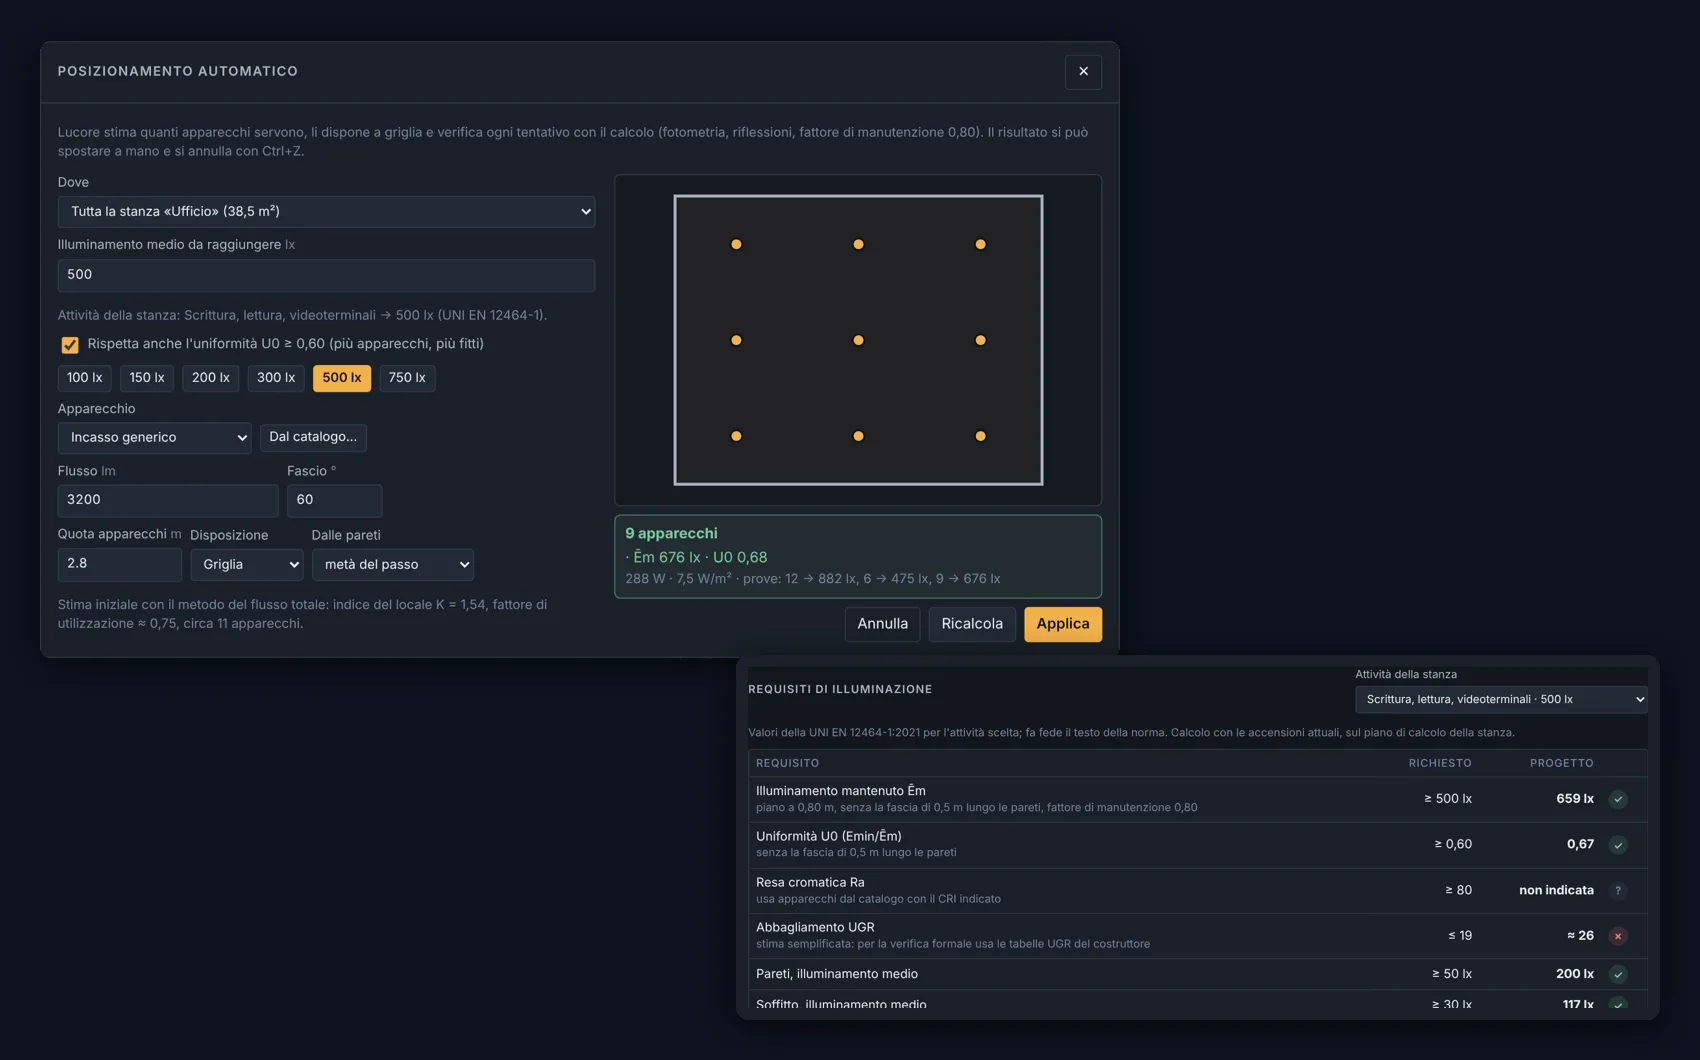Choose the 150 lx preset
1700x1060 pixels.
point(147,378)
